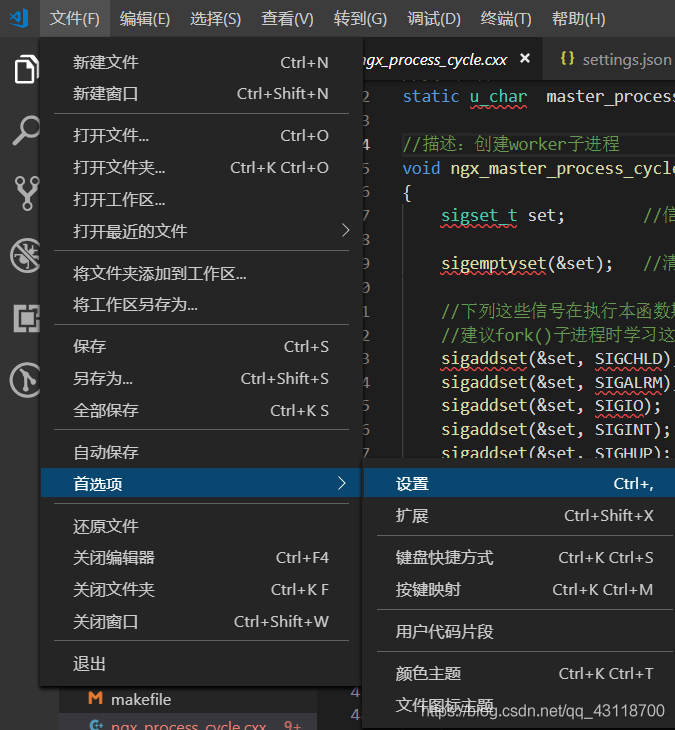Click sigemptyset(&set) call in code

click(526, 264)
